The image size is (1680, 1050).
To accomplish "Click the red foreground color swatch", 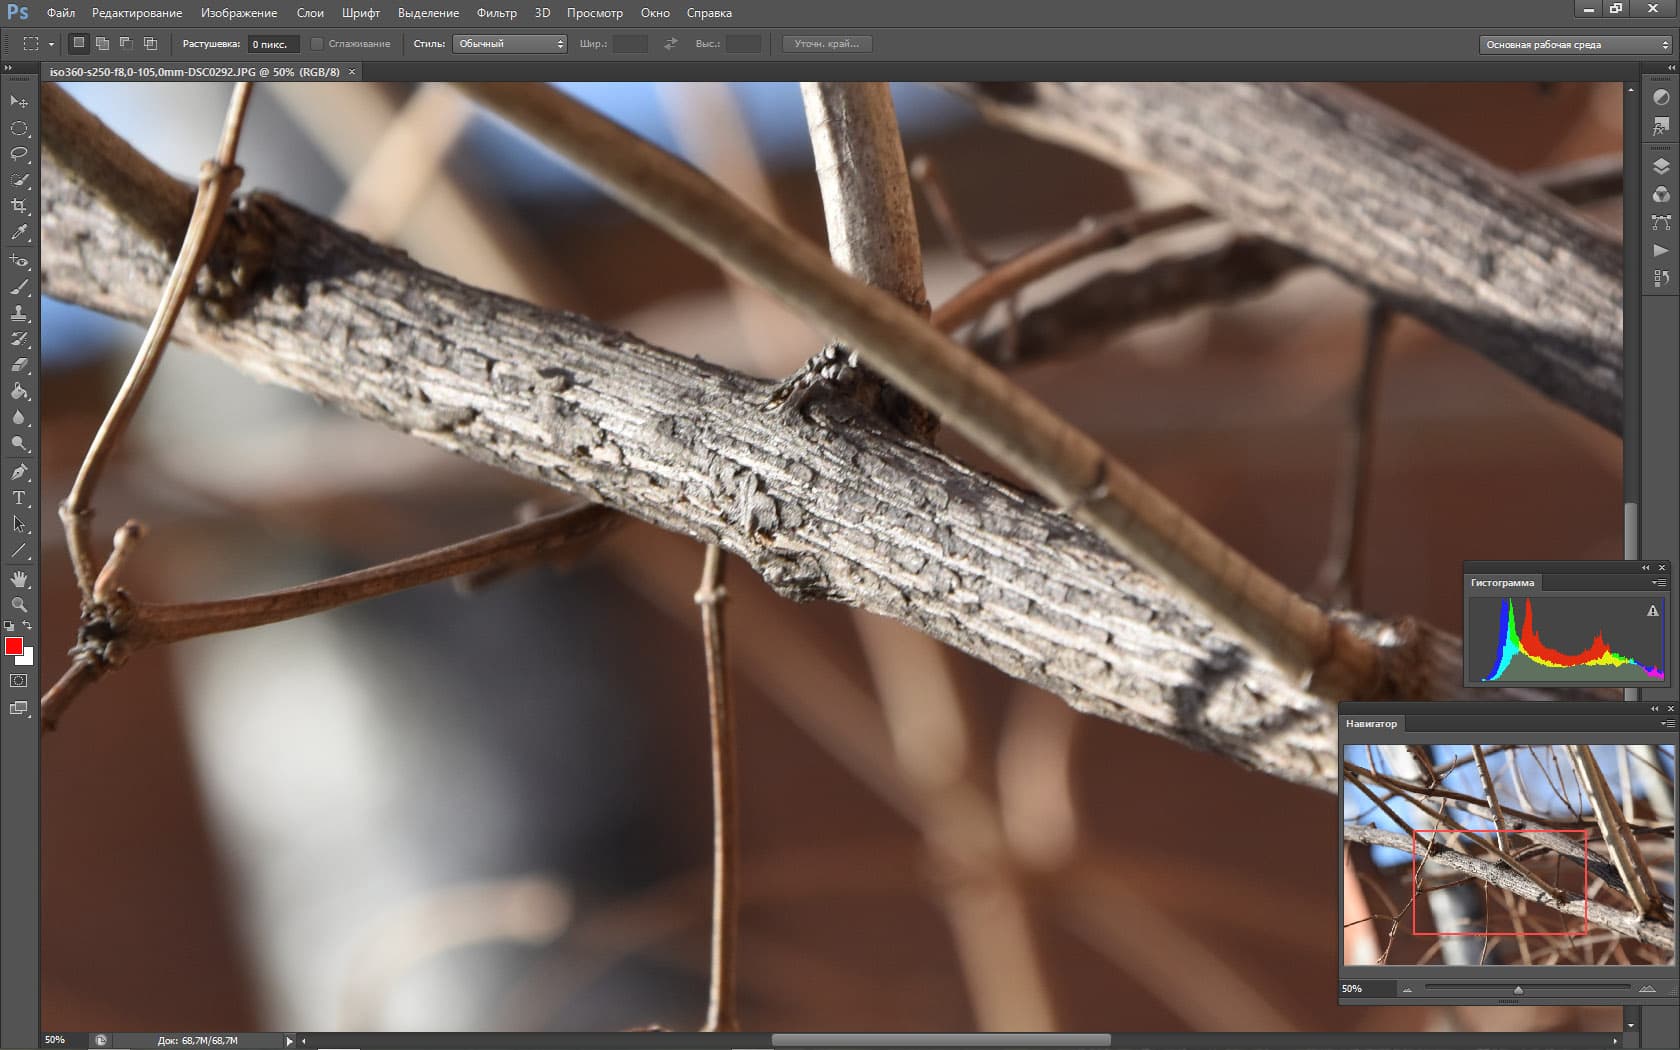I will pos(13,646).
